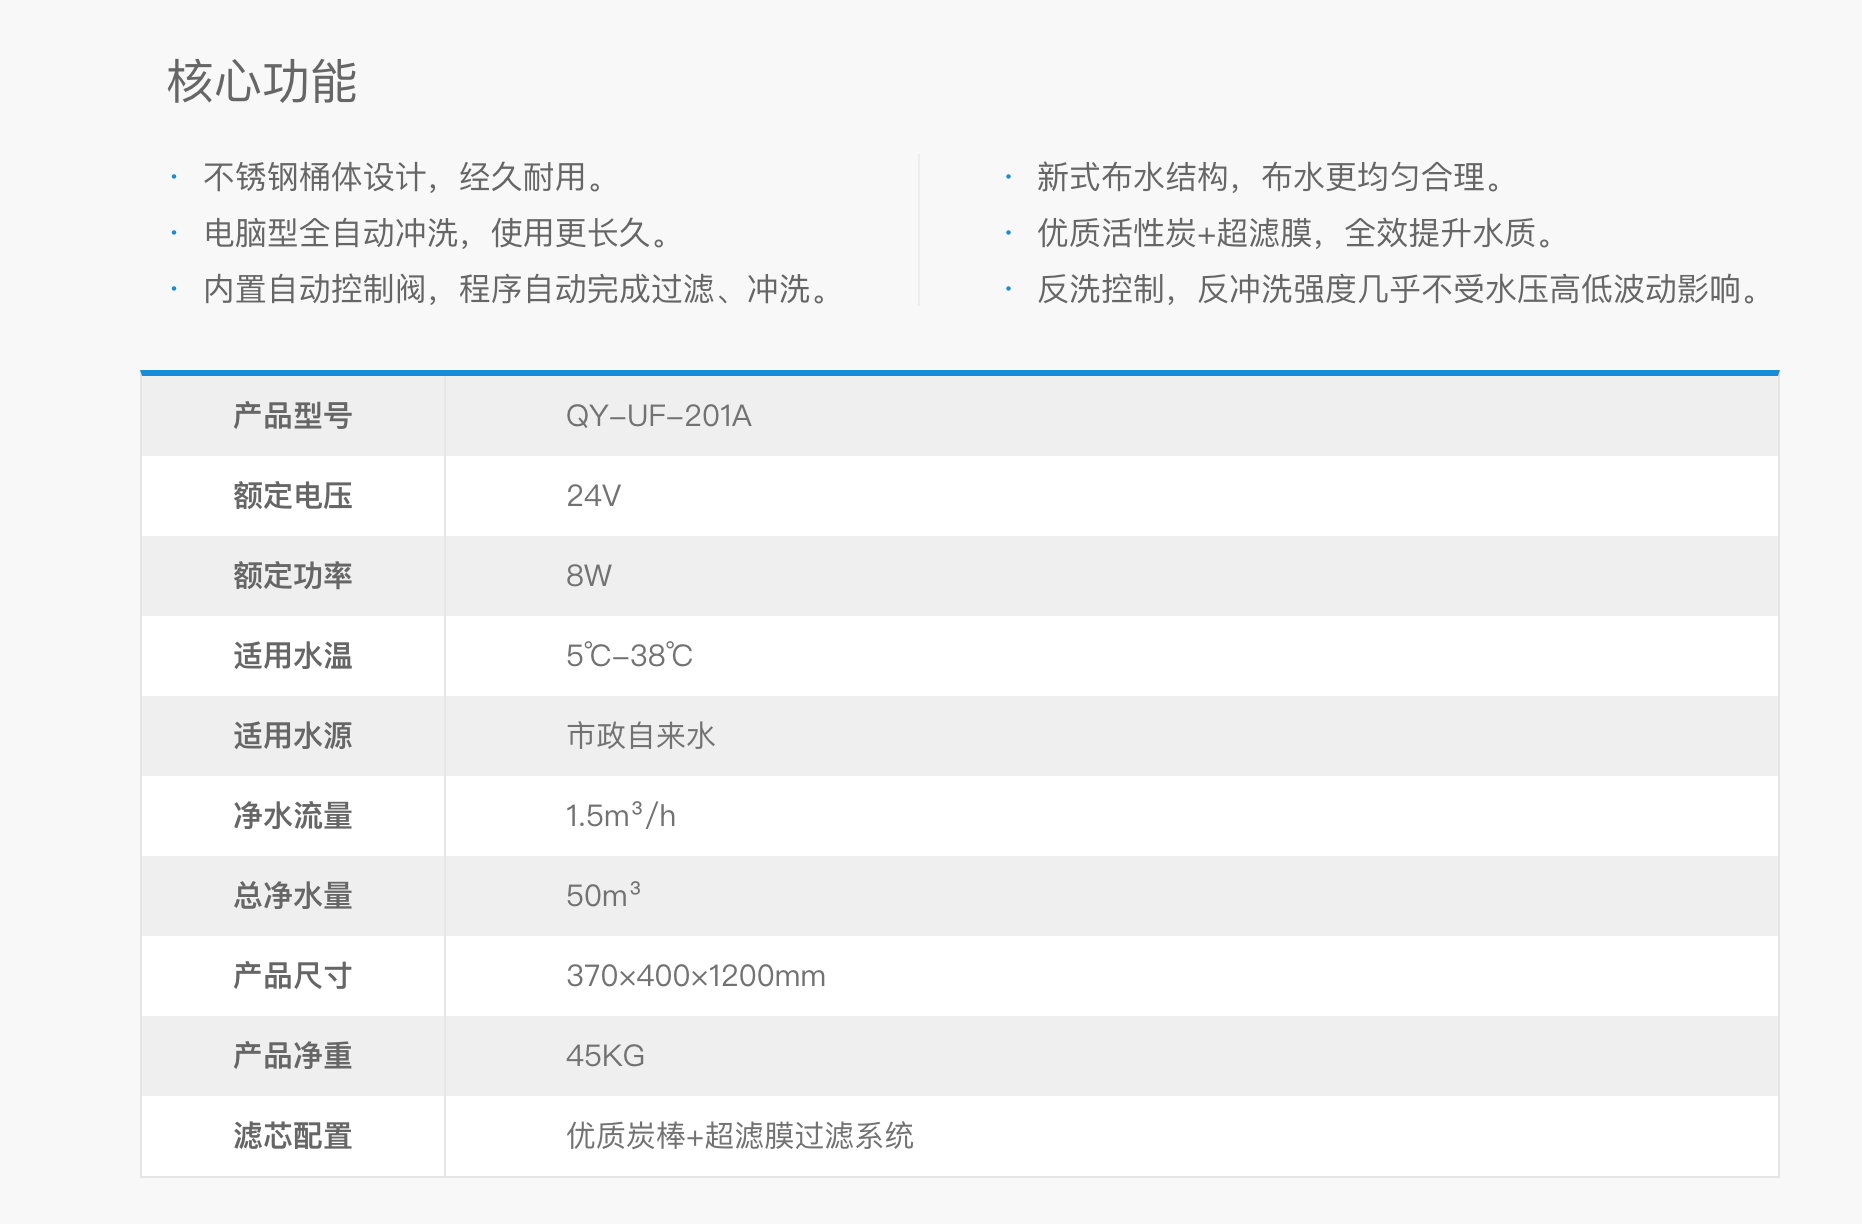Click the 产品型号 row label
Viewport: 1862px width, 1224px height.
click(292, 416)
